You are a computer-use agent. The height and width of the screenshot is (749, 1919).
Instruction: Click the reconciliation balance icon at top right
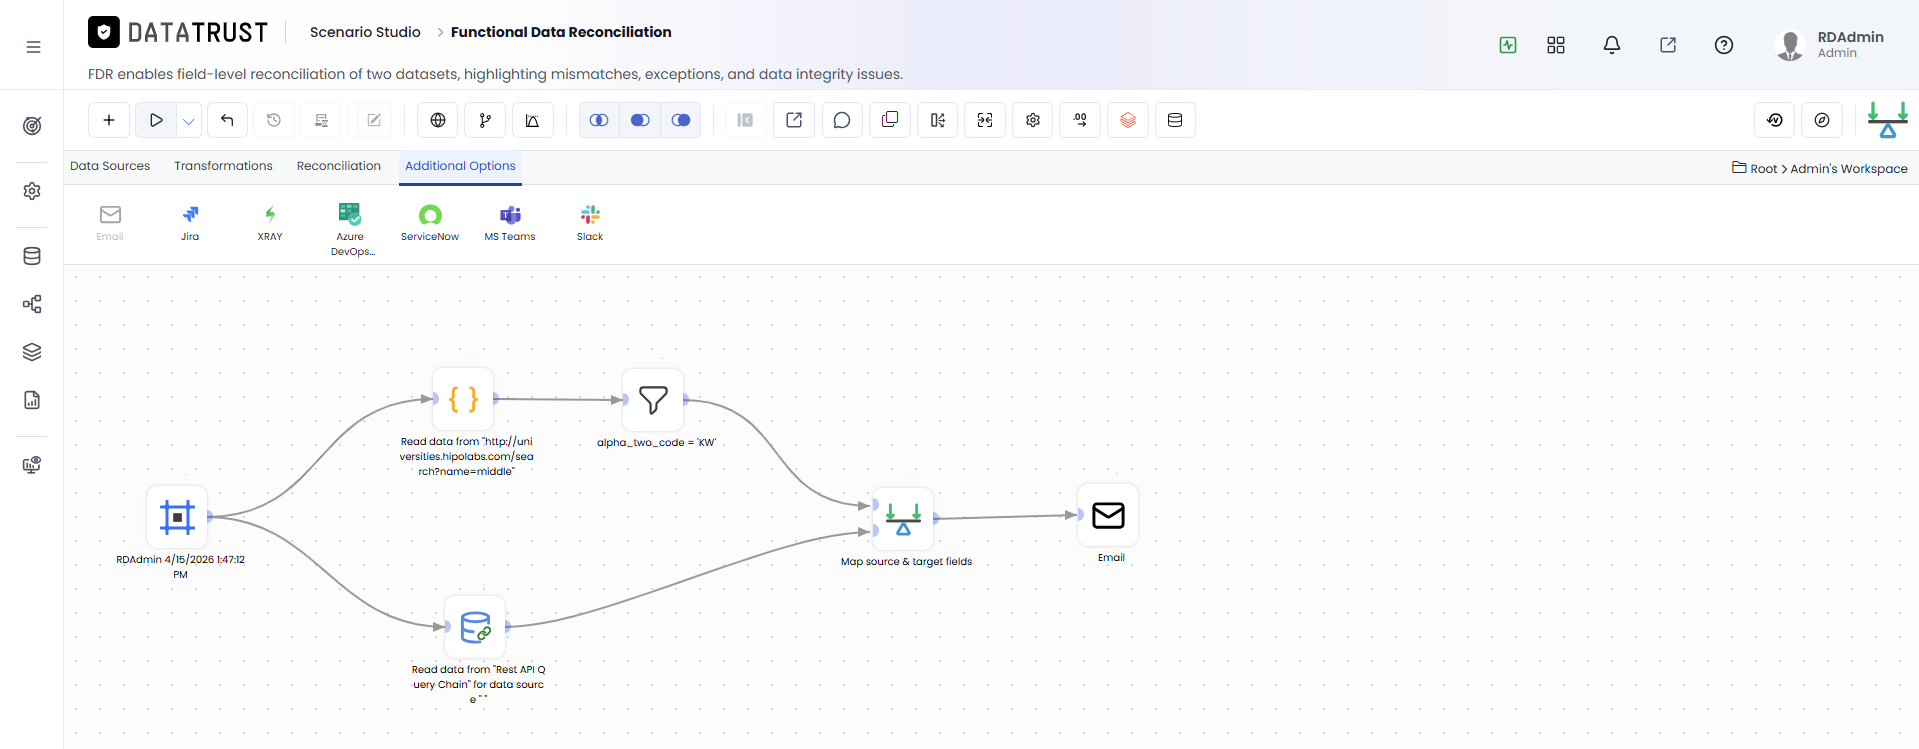(1888, 120)
